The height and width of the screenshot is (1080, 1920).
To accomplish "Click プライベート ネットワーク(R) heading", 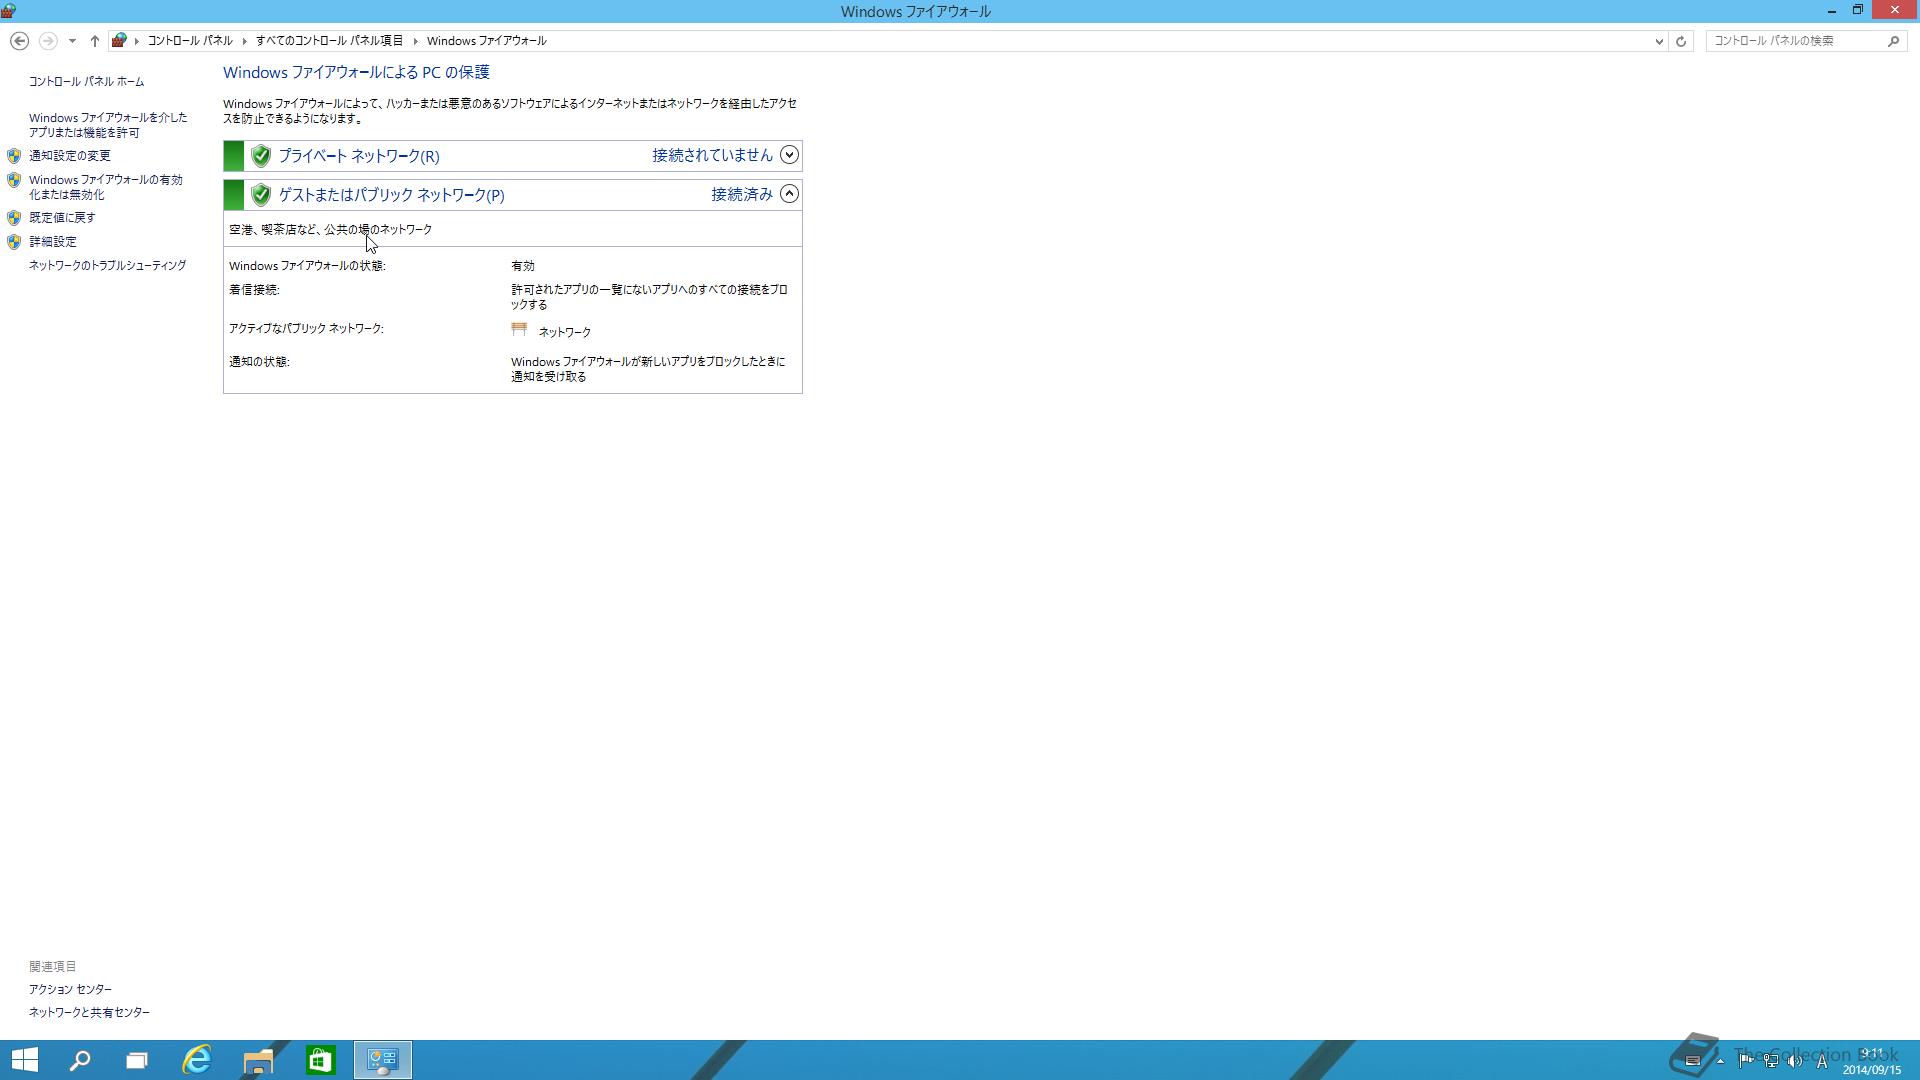I will click(x=359, y=156).
